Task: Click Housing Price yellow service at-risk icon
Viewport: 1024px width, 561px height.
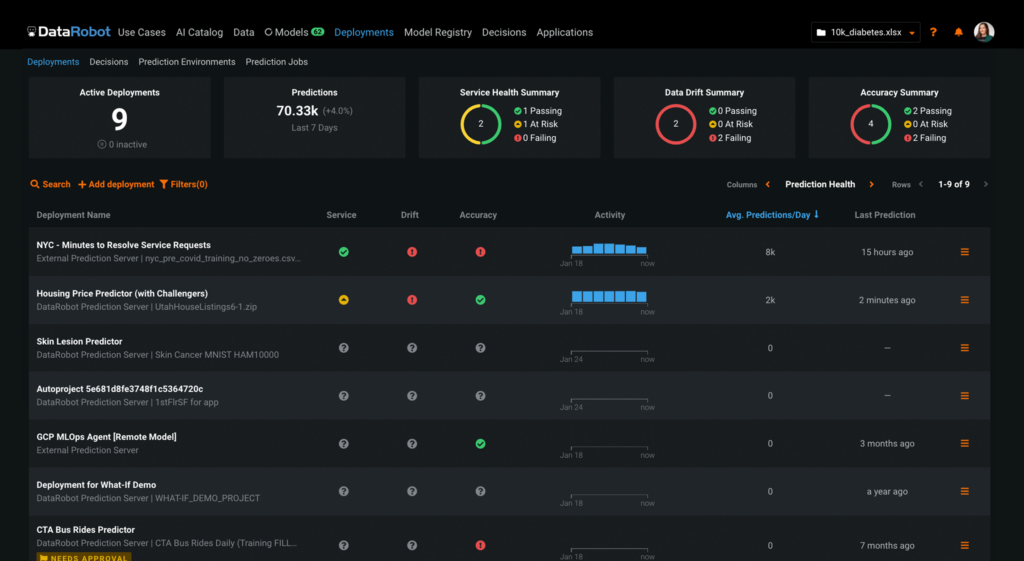Action: point(344,300)
